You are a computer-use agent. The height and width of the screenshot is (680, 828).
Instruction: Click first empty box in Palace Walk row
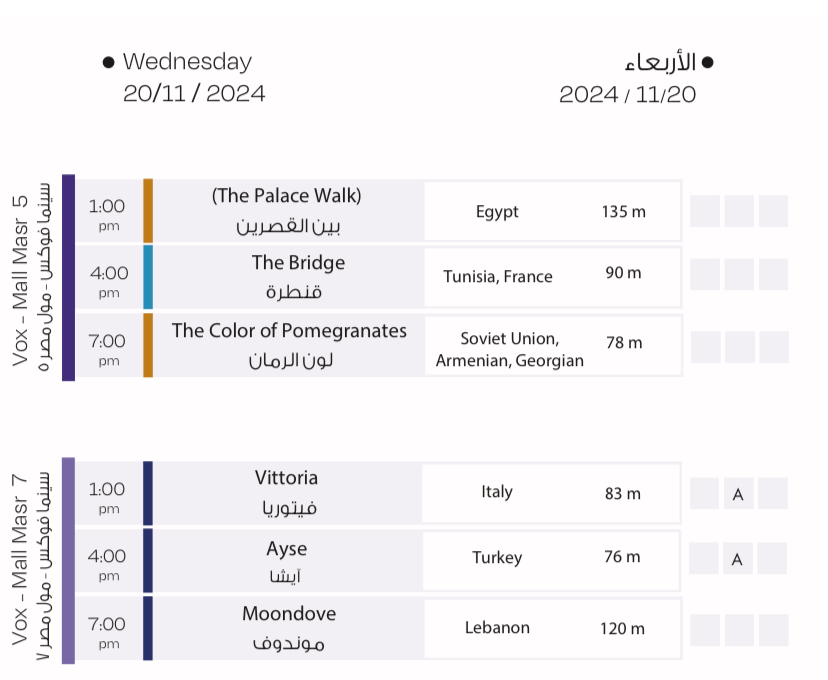tap(705, 212)
